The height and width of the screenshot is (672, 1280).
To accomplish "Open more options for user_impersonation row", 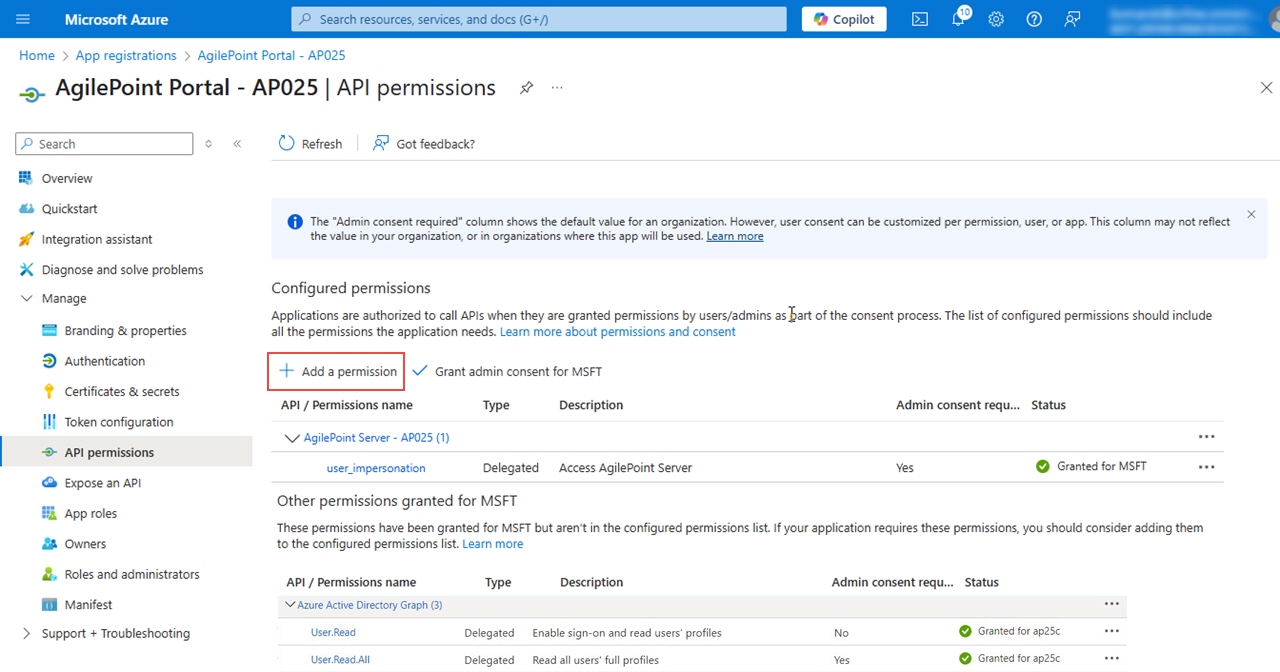I will pos(1206,467).
